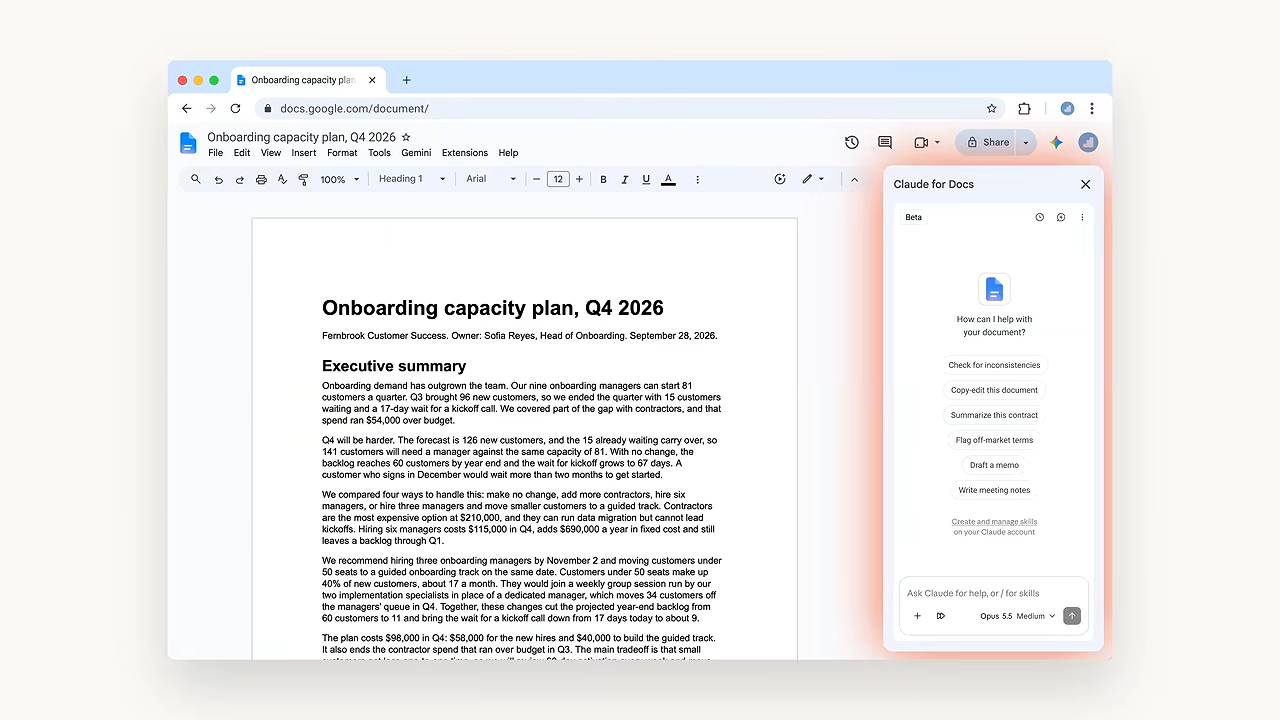Open version history clock icon
Image resolution: width=1280 pixels, height=720 pixels.
click(x=852, y=142)
